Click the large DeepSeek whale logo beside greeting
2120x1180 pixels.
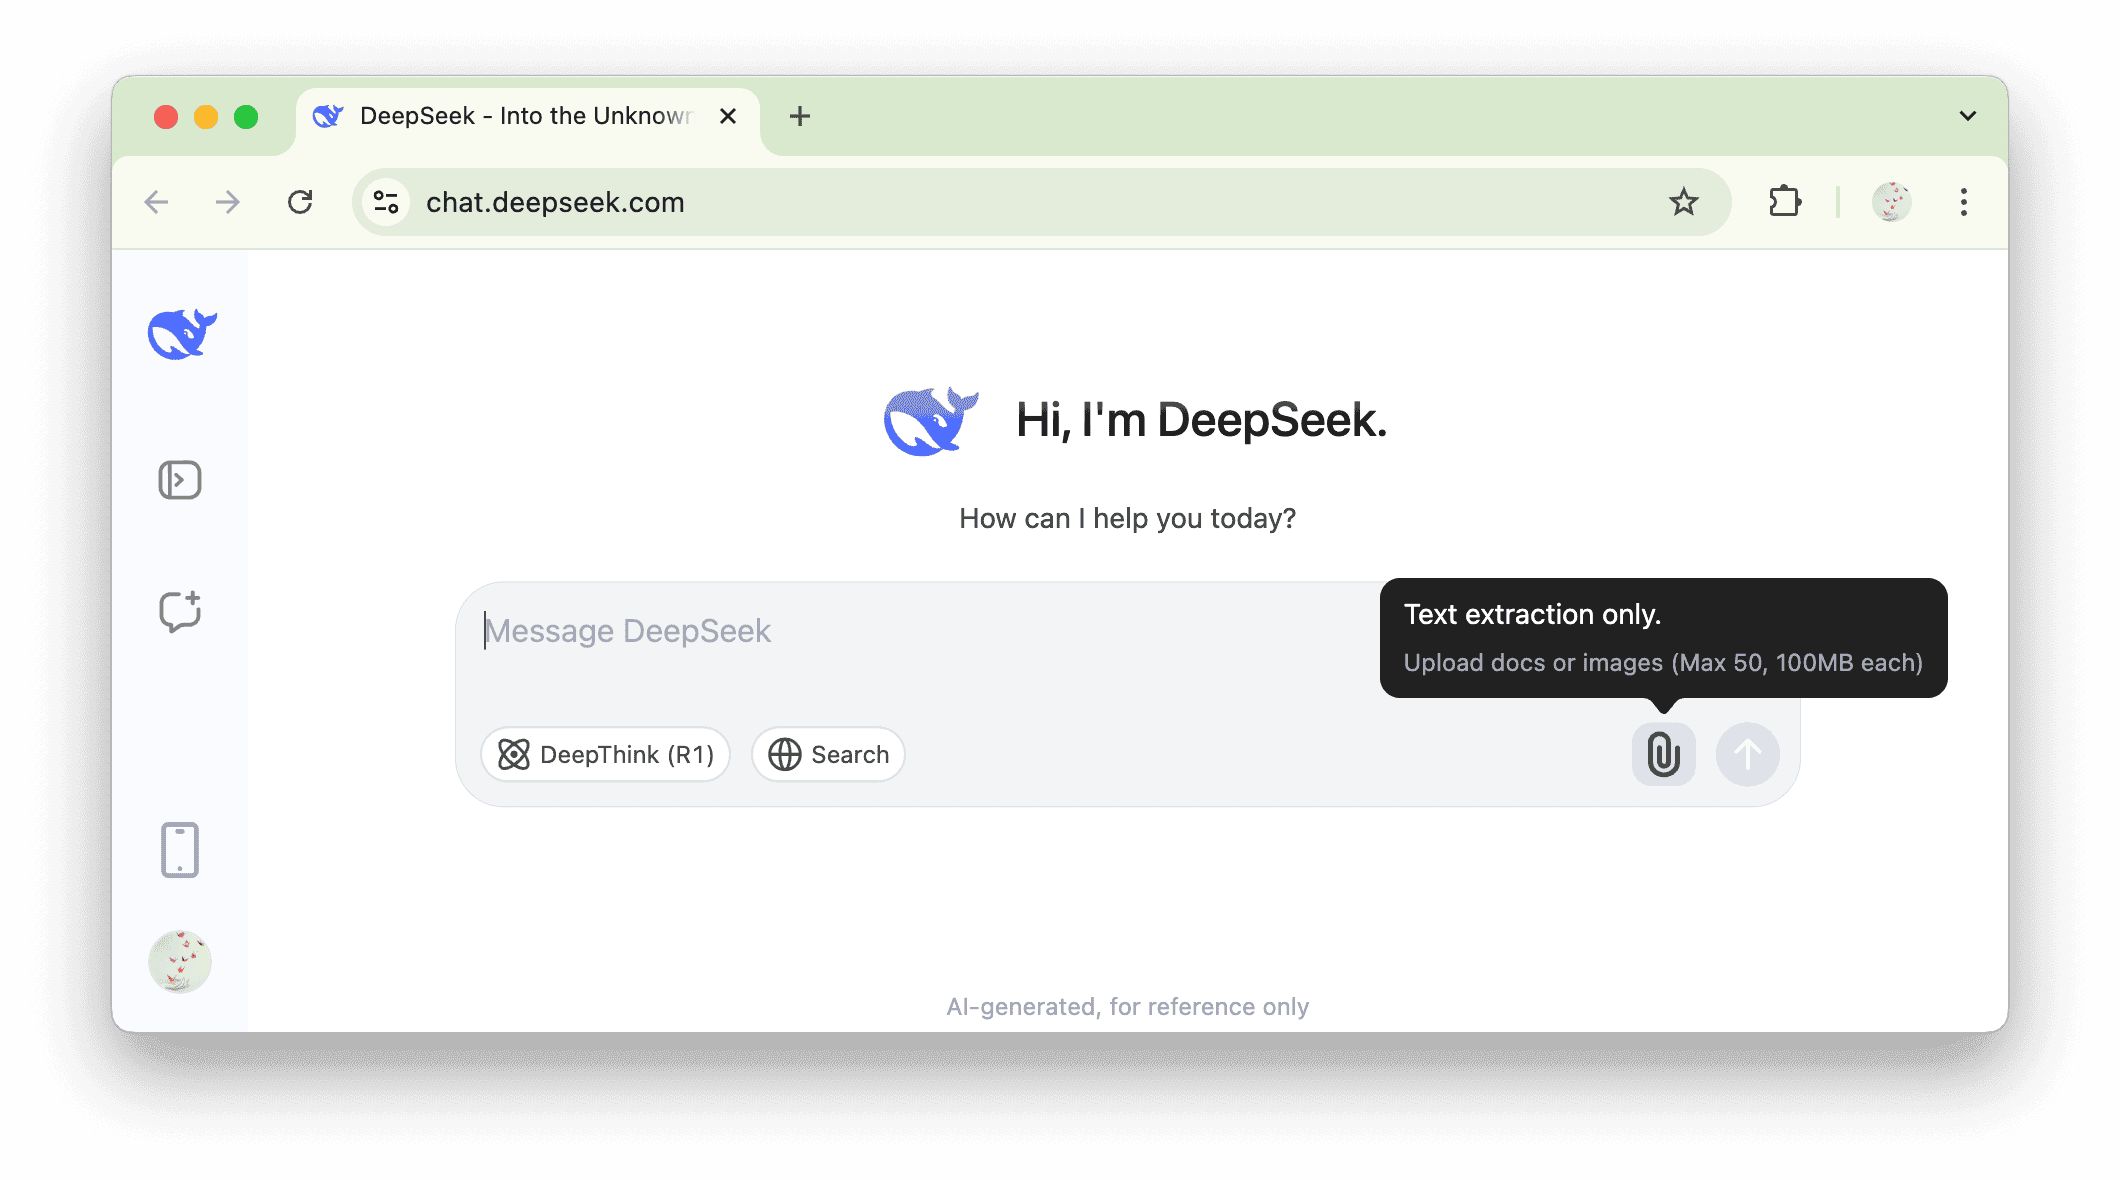(x=930, y=421)
